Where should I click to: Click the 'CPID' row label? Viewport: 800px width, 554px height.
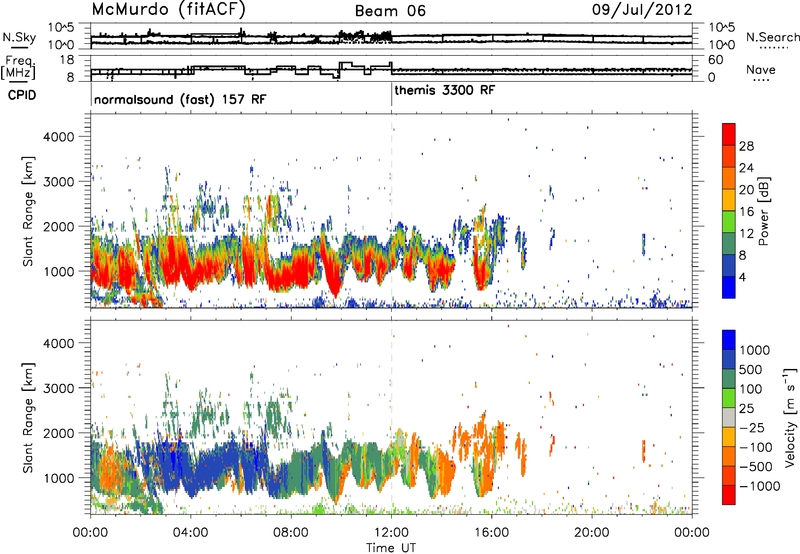(22, 95)
